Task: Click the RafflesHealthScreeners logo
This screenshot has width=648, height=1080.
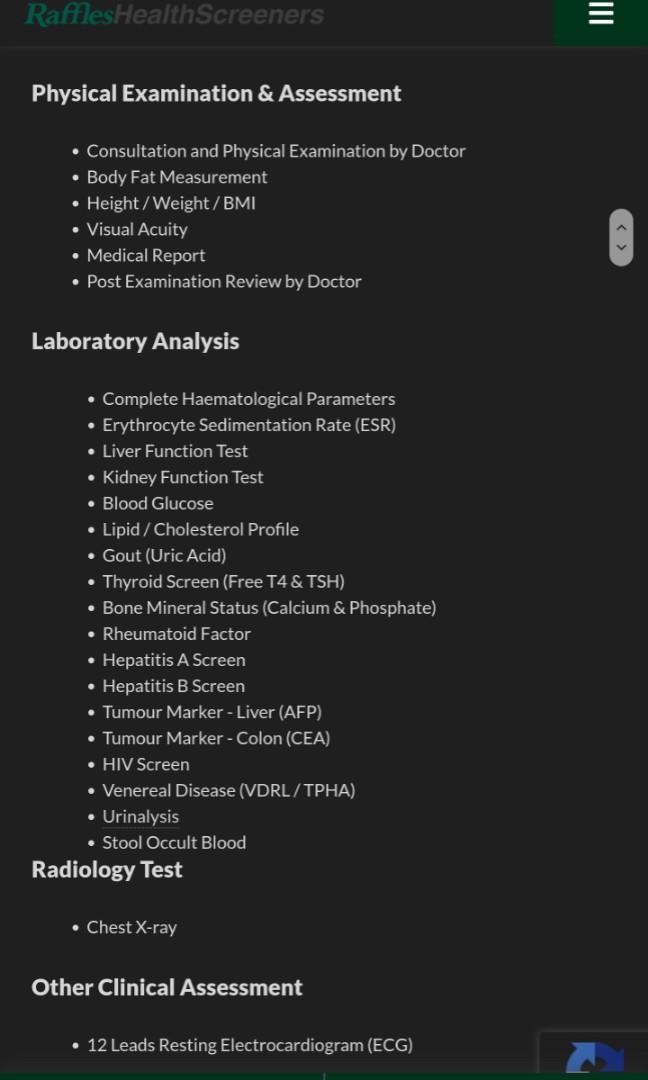Action: pyautogui.click(x=174, y=14)
